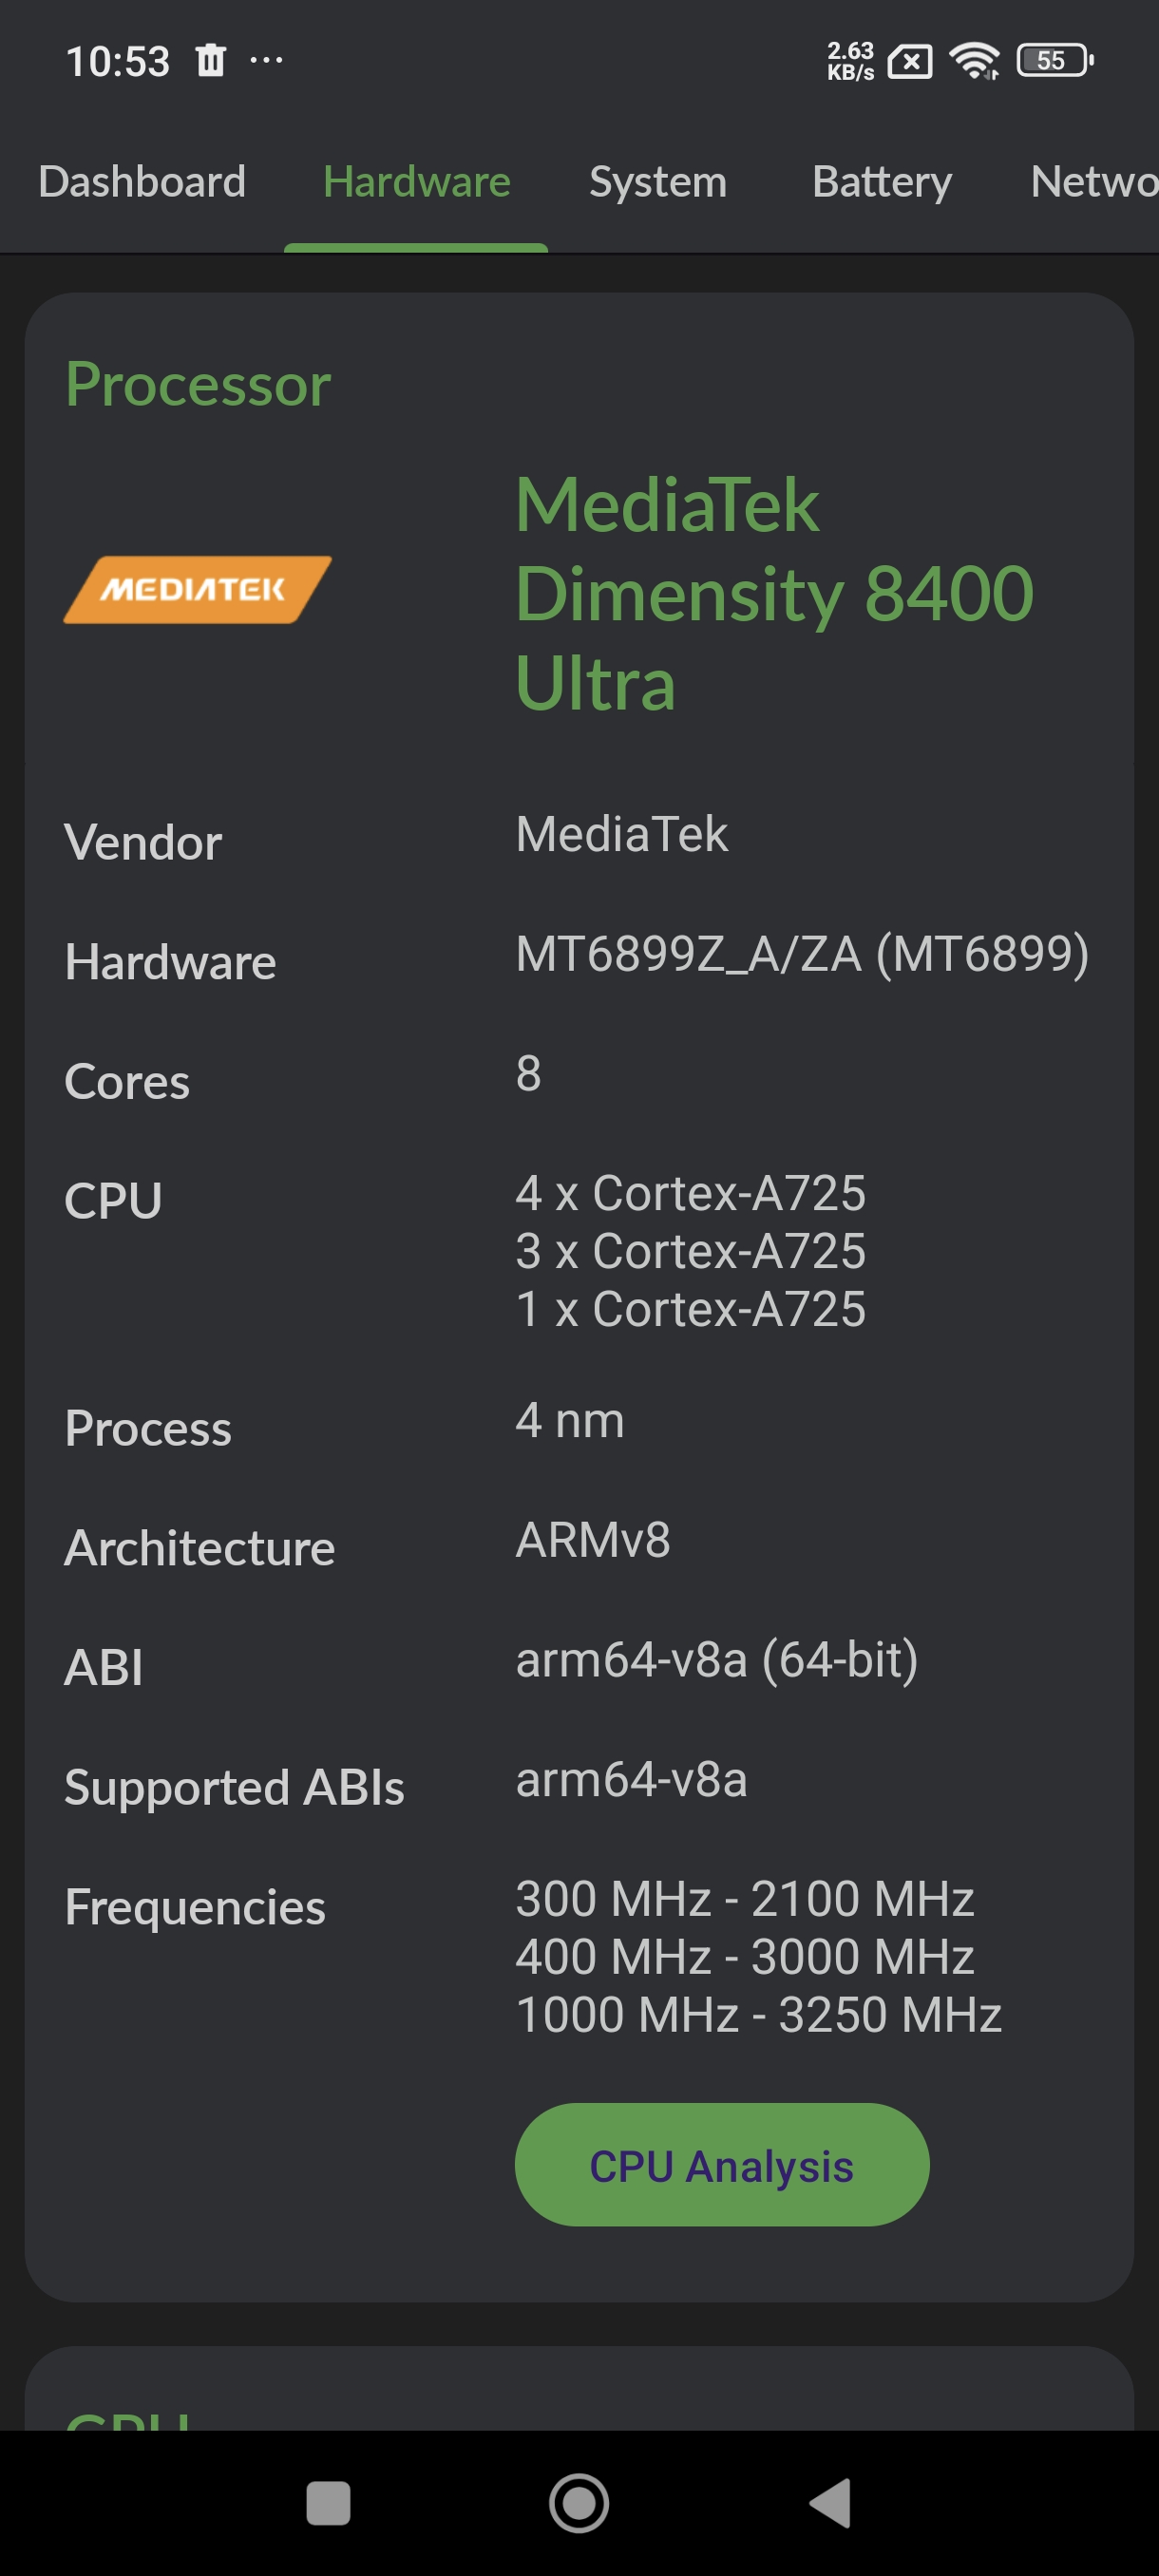Switch to the System tab
Viewport: 1159px width, 2576px height.
pos(657,182)
